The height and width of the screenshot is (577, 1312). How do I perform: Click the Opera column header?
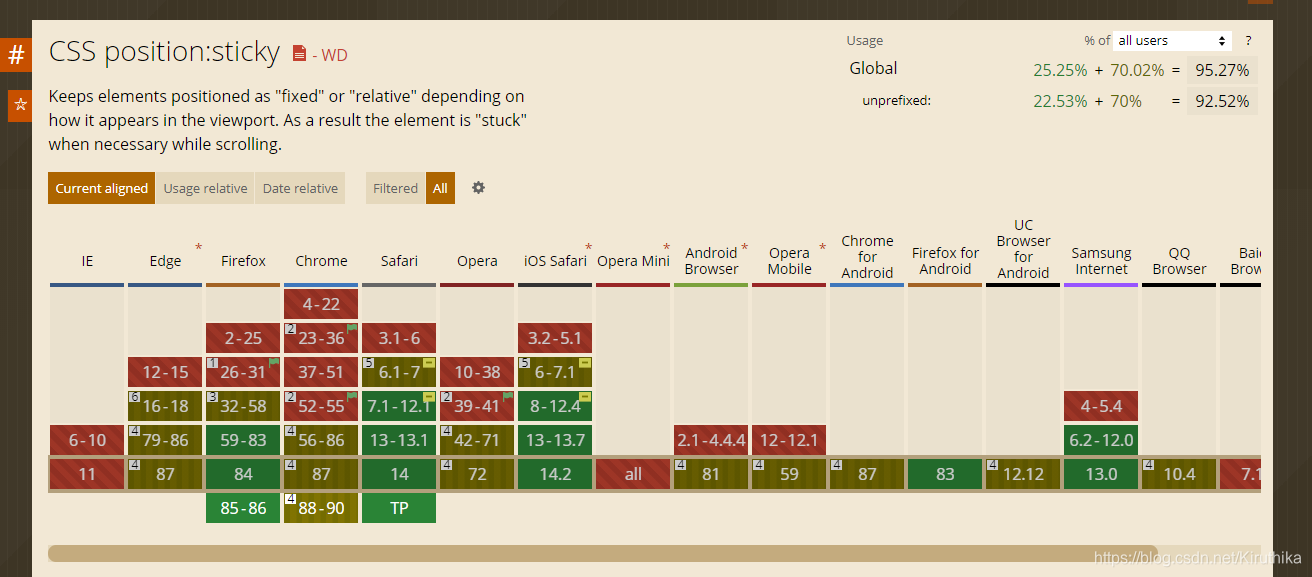[477, 261]
